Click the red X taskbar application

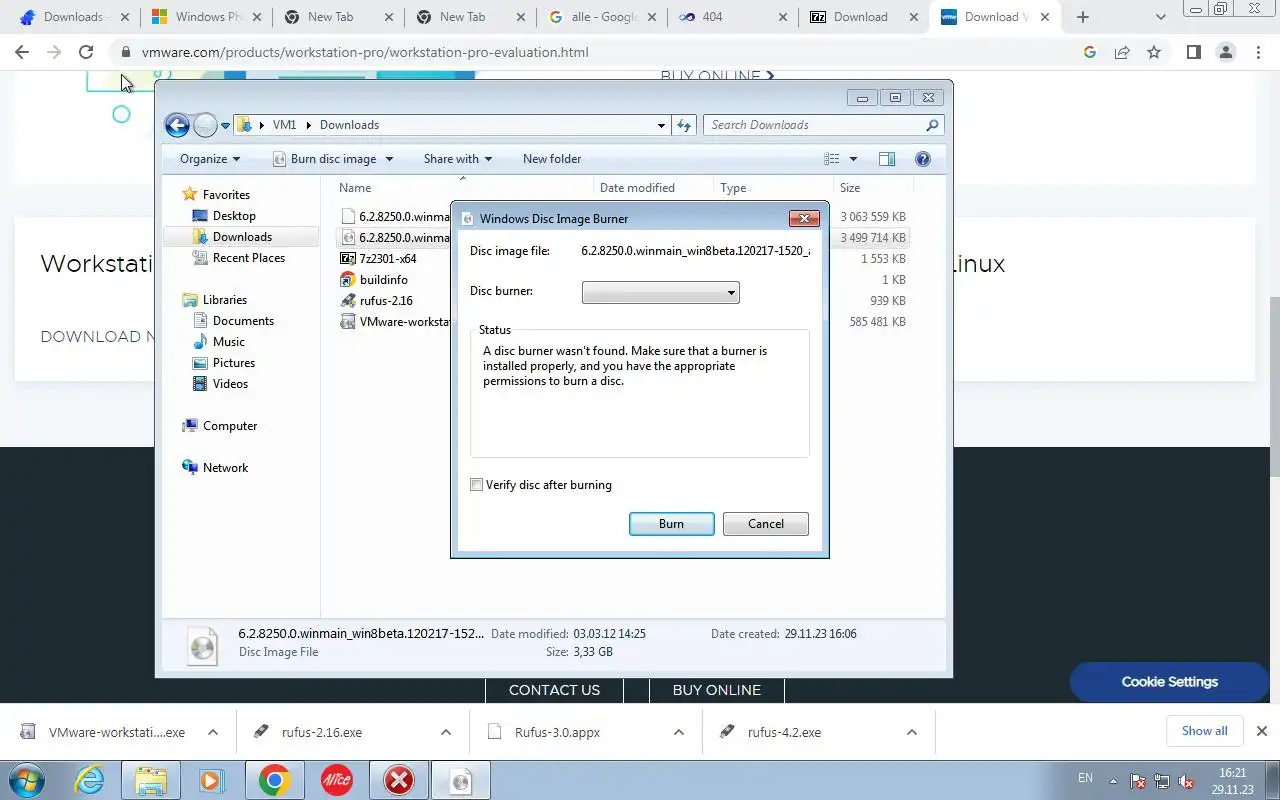point(399,781)
